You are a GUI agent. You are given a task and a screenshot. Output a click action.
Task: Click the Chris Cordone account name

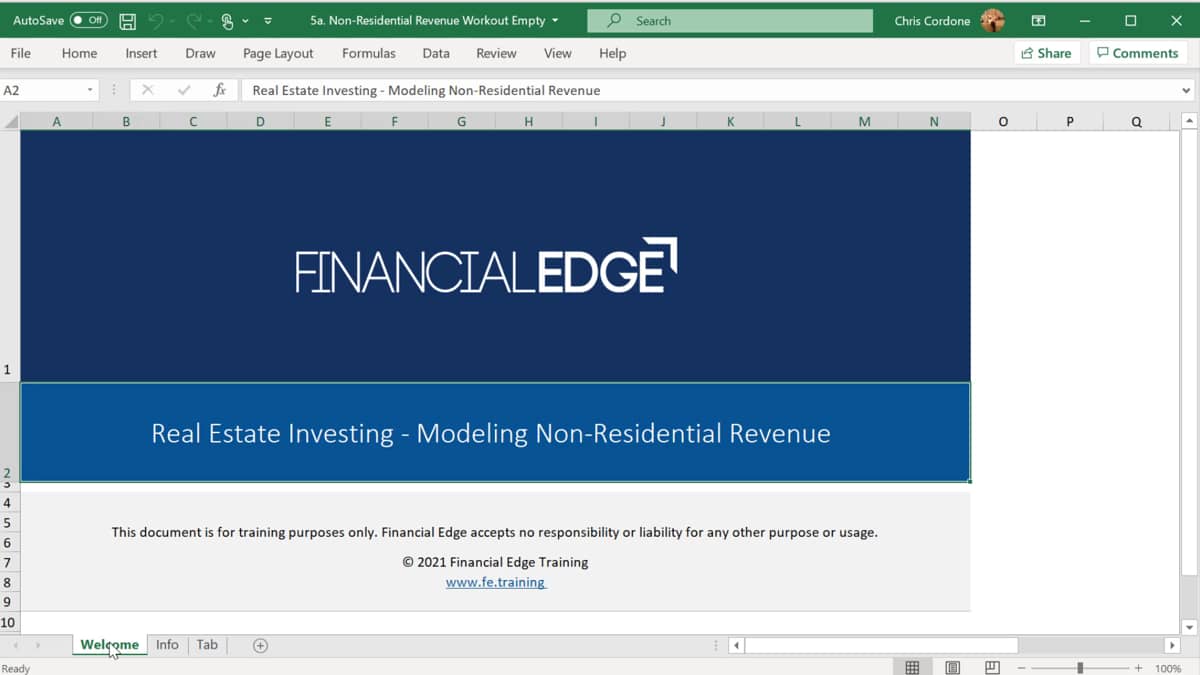[932, 20]
